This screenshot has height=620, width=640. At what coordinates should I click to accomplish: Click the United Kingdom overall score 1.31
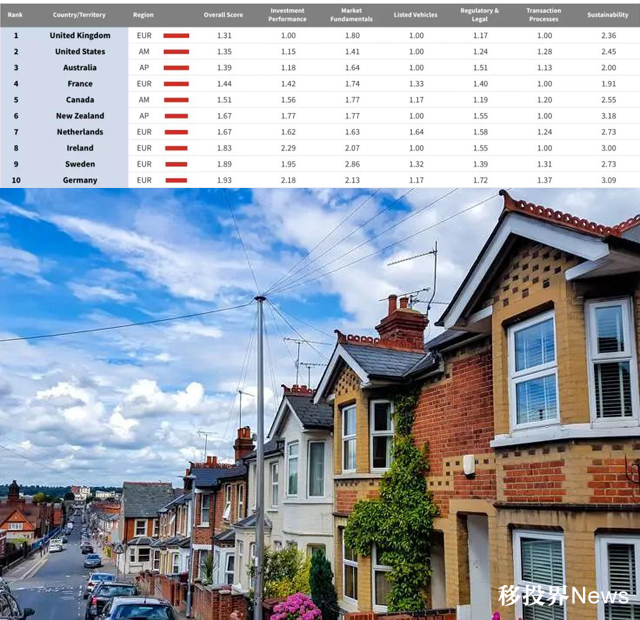[x=224, y=36]
